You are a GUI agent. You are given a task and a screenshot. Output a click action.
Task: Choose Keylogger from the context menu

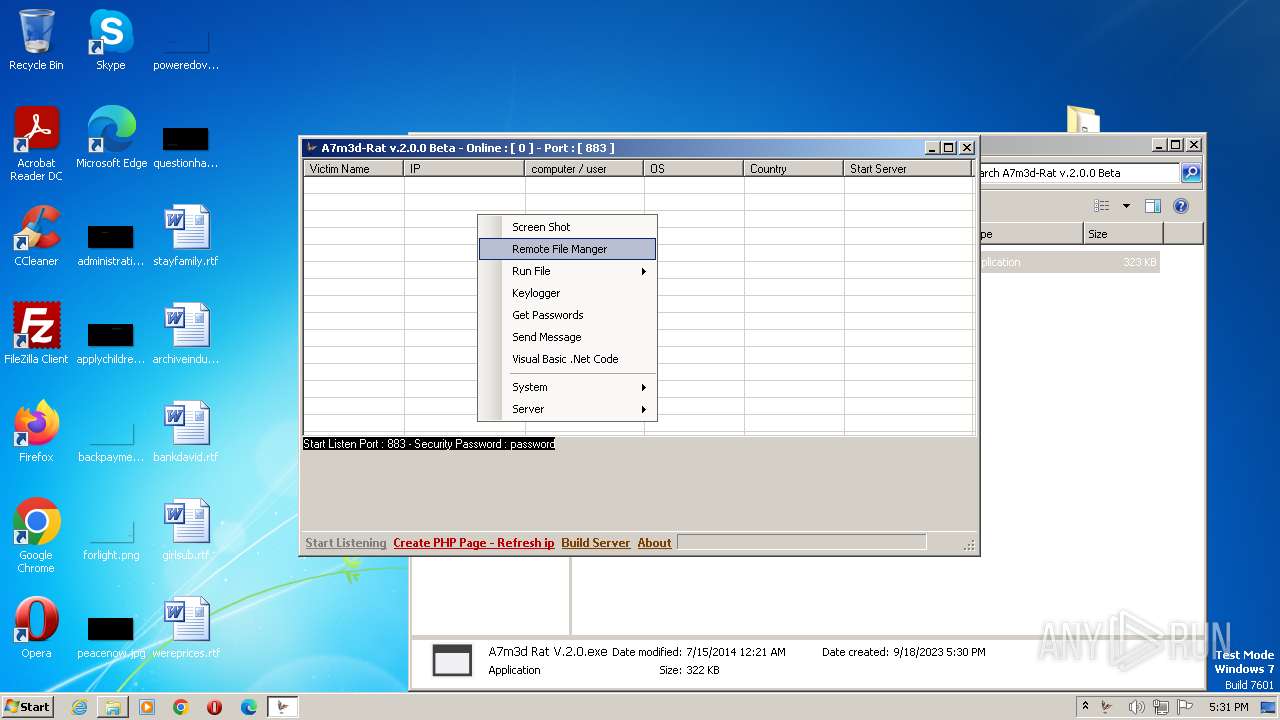[567, 293]
